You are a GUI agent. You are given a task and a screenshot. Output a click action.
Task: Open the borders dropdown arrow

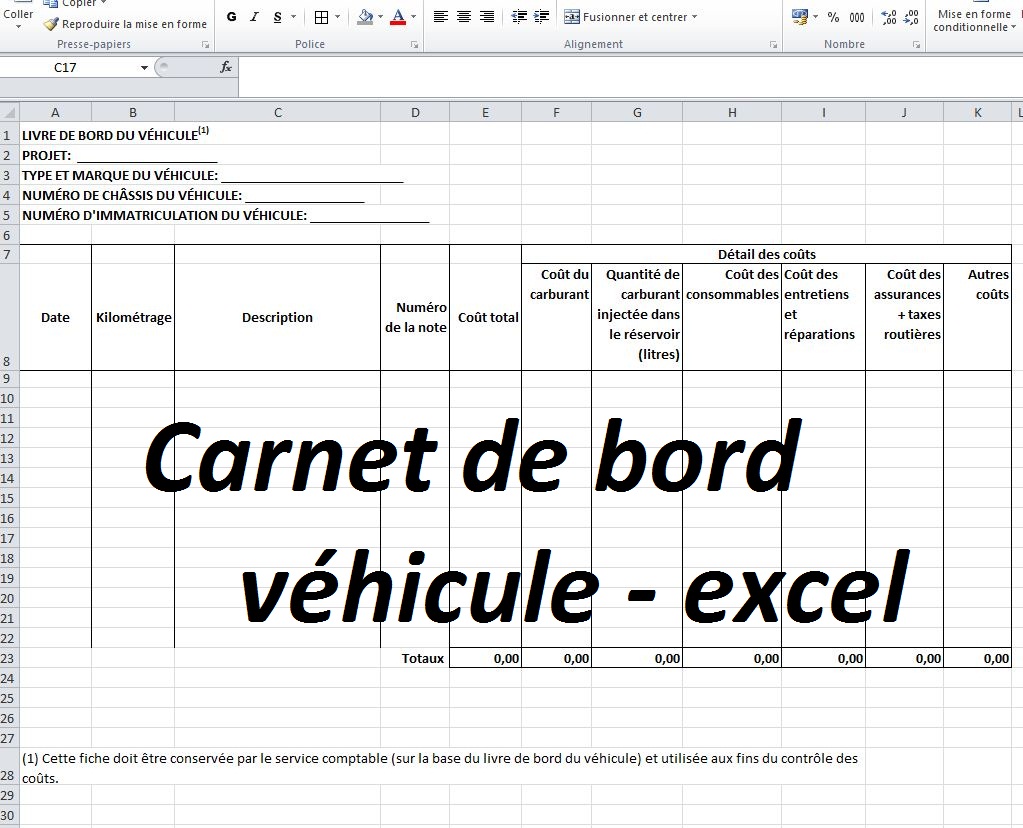337,17
